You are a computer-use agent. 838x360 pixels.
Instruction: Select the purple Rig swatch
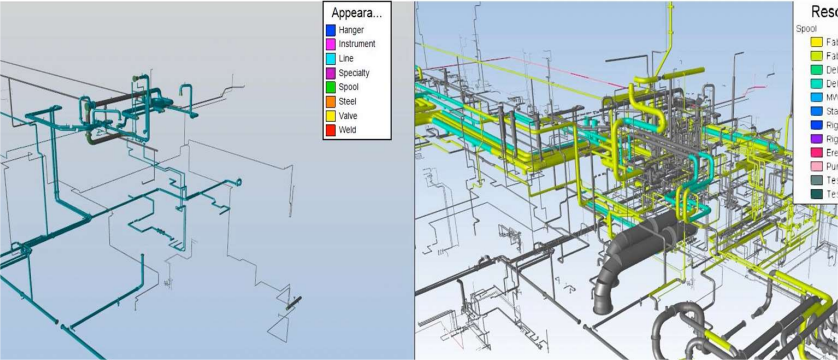tap(816, 139)
